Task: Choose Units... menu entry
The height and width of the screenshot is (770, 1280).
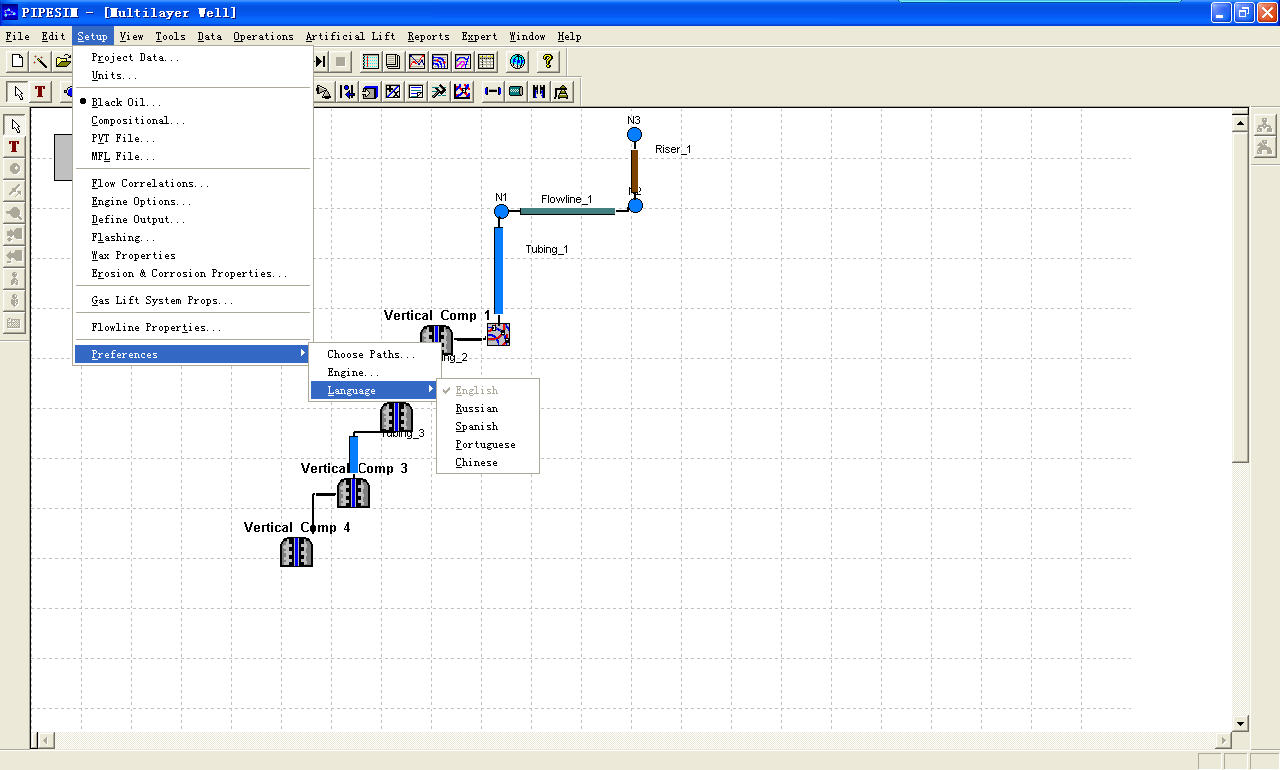Action: click(x=194, y=75)
